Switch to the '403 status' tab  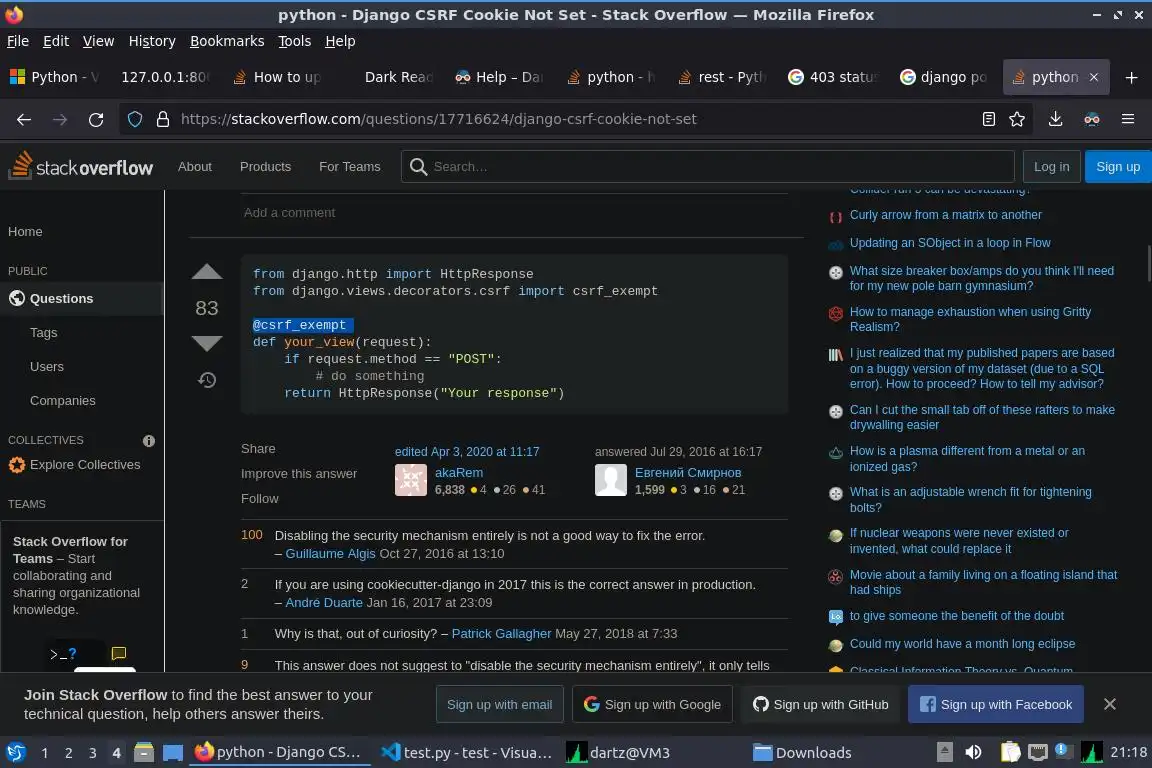[x=834, y=77]
